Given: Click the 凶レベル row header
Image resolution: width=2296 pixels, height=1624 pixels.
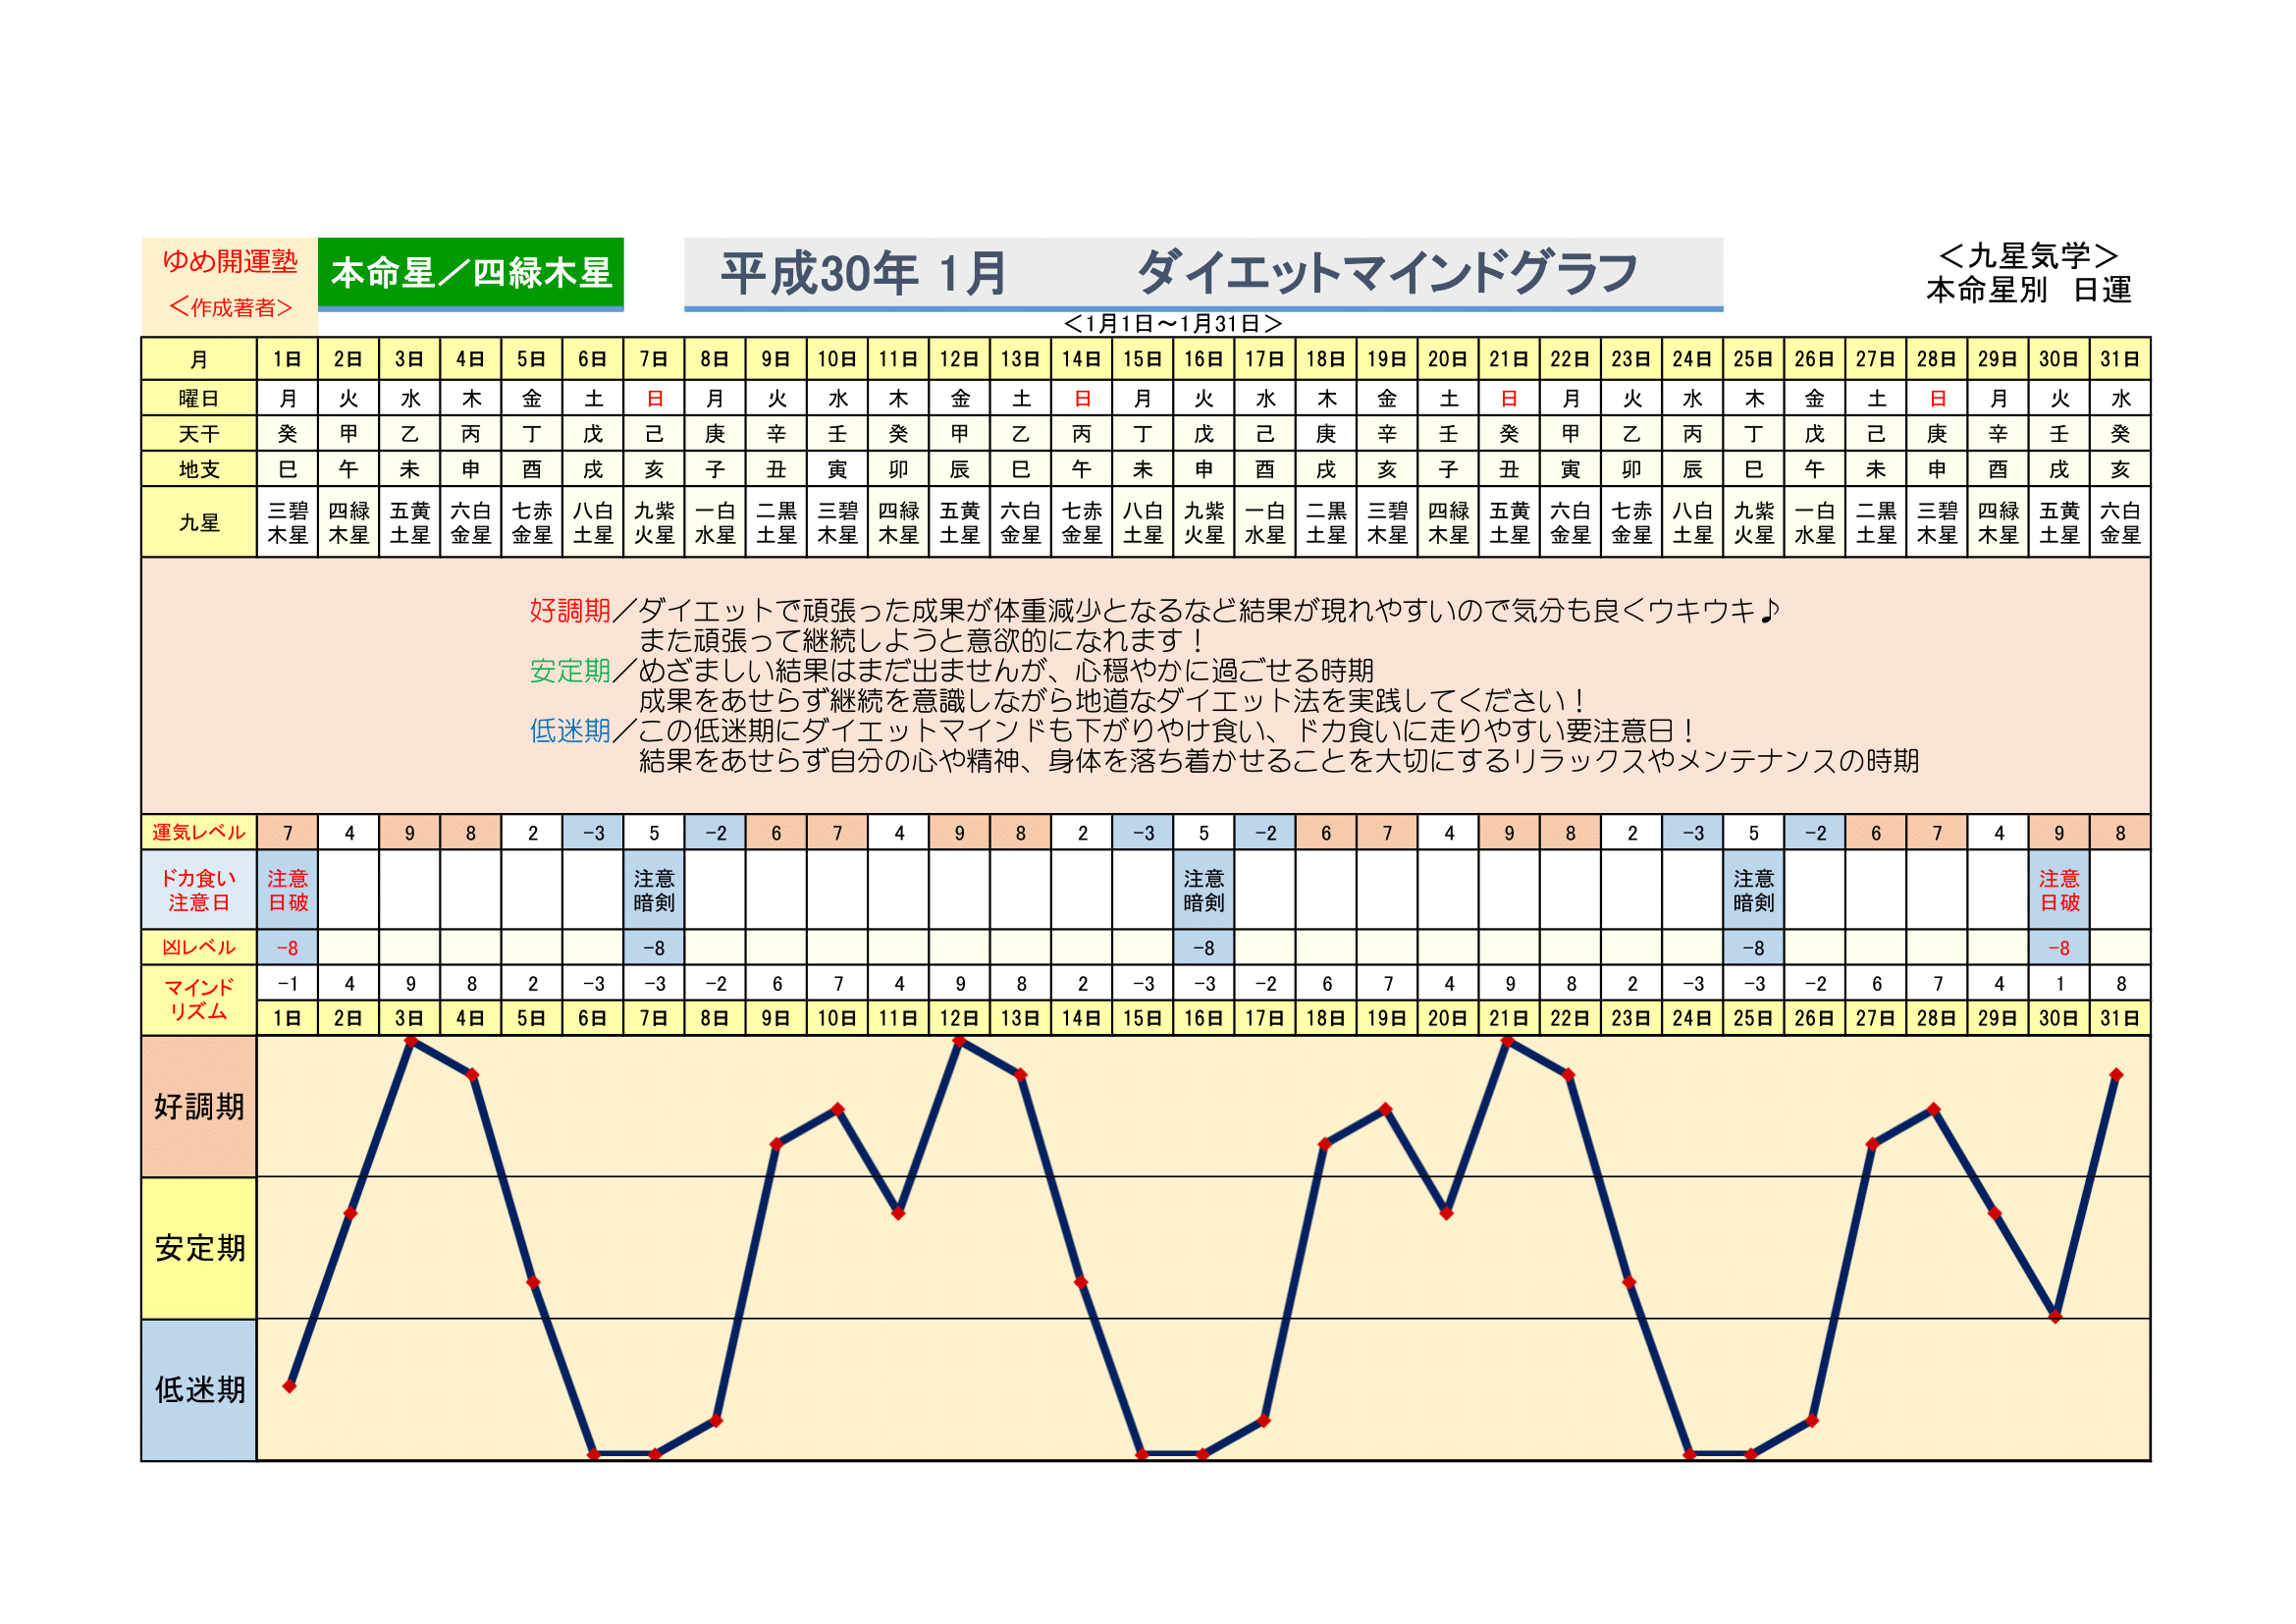Looking at the screenshot, I should (199, 947).
